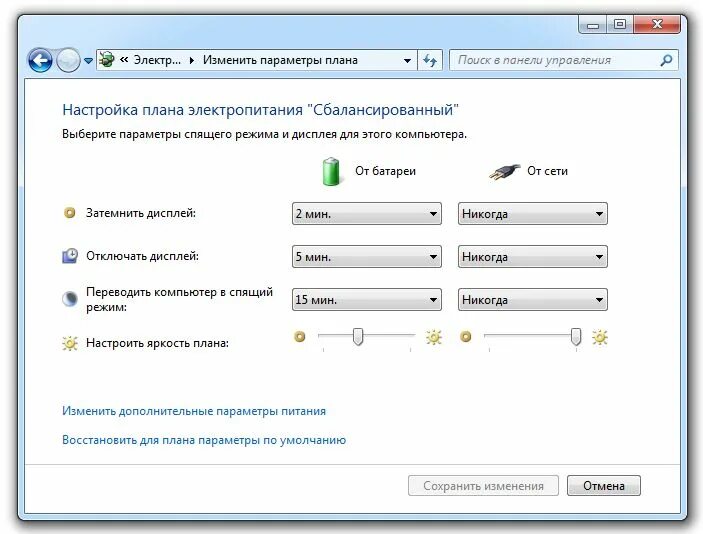703x534 pixels.
Task: Open address bar history dropdown arrow
Action: click(407, 61)
